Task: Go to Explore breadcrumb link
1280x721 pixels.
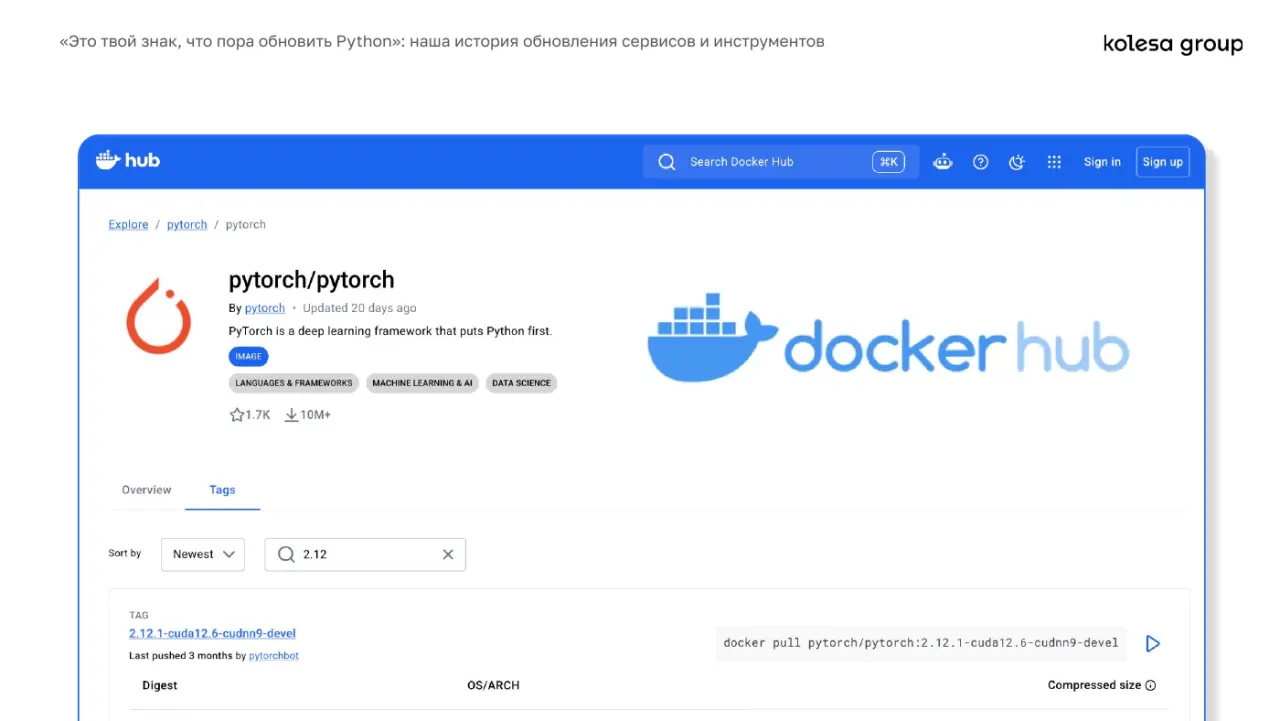Action: tap(128, 225)
